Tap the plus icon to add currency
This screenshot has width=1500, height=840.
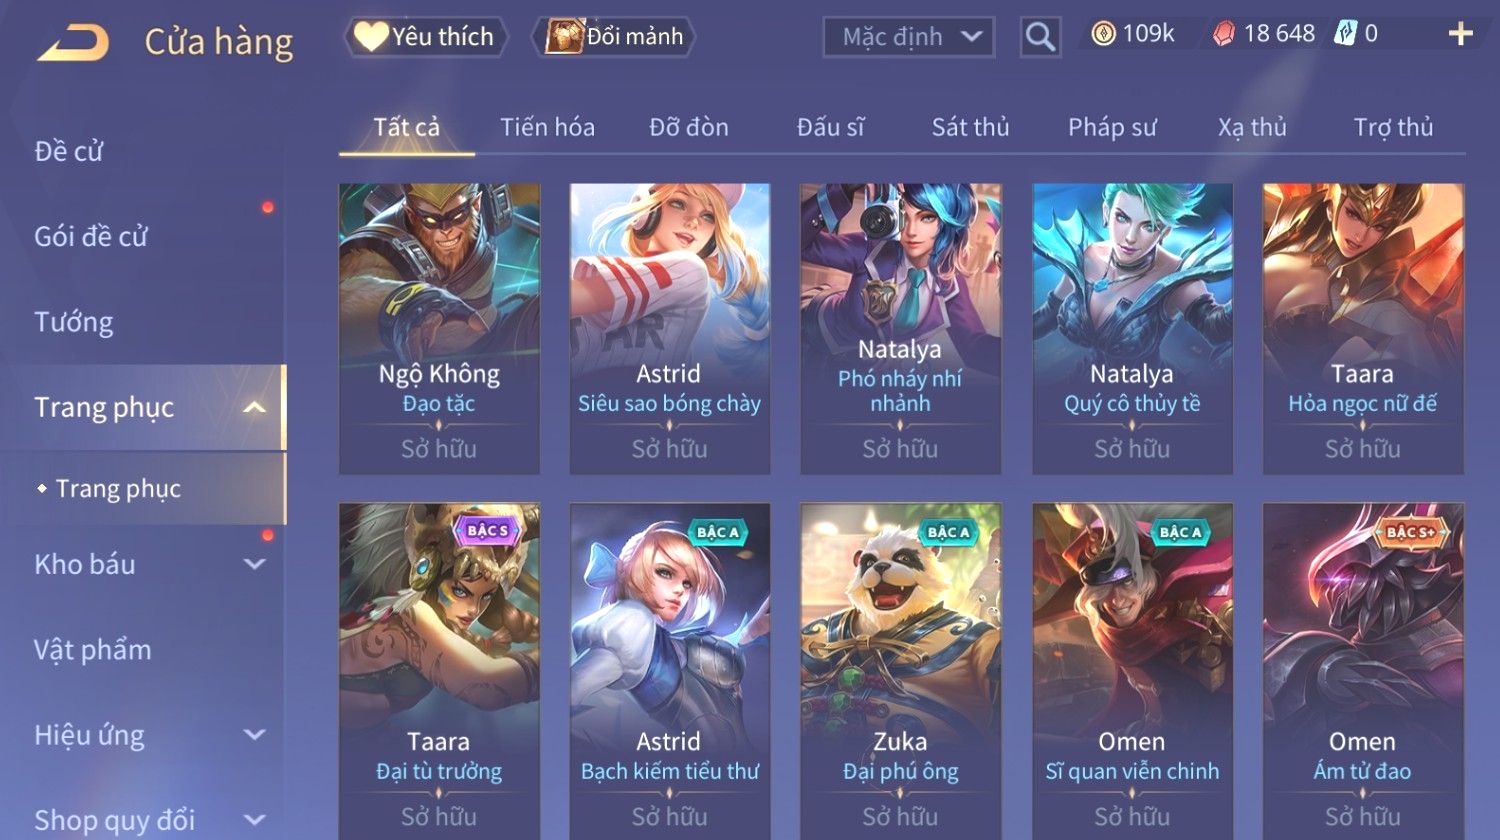tap(1461, 34)
